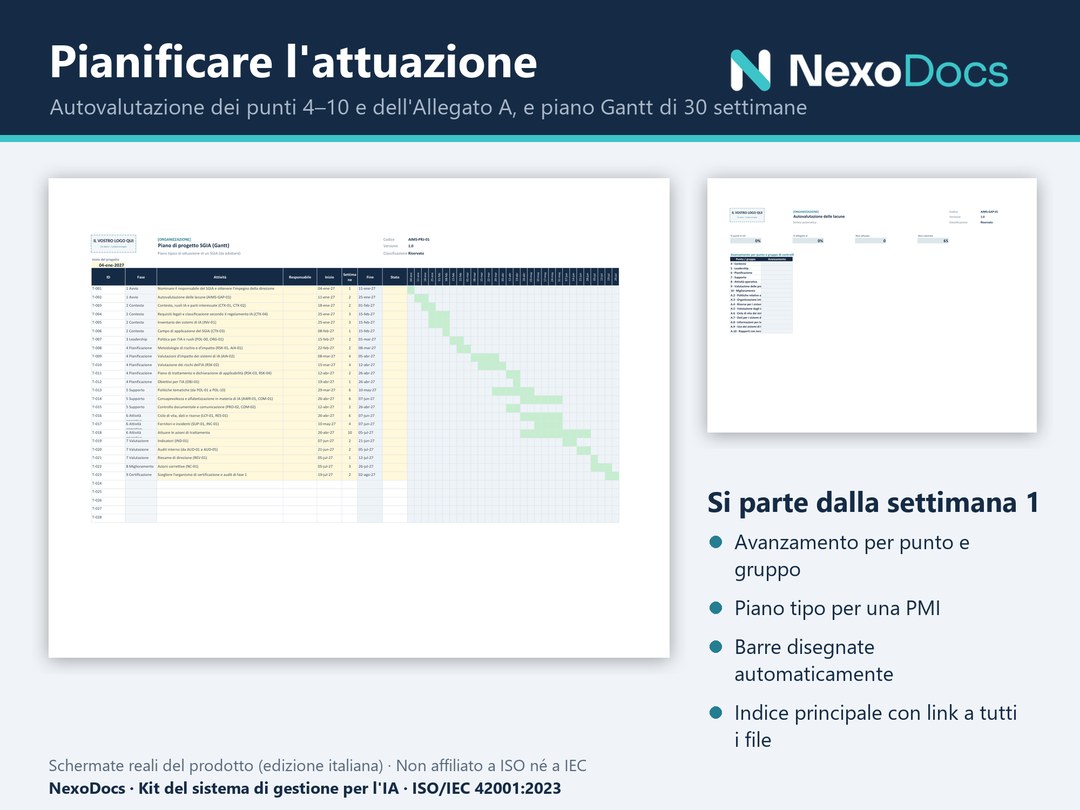Click the 'Autovalutazione delle lacune' sheet title
The image size is (1080, 810).
point(818,216)
